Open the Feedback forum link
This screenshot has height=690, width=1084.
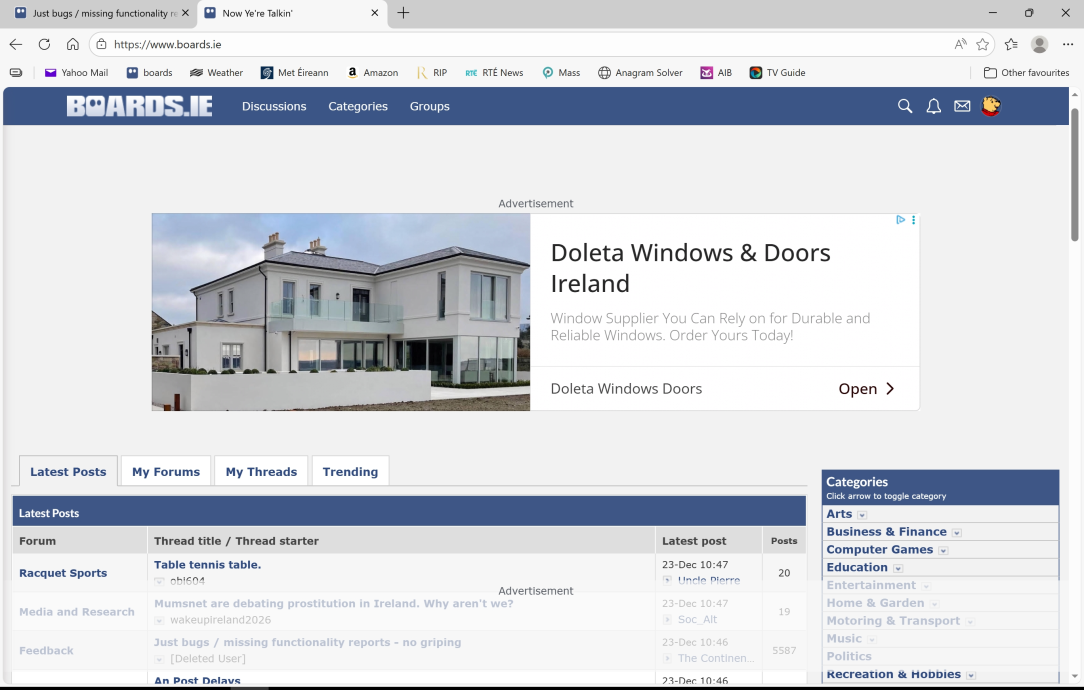pos(46,651)
